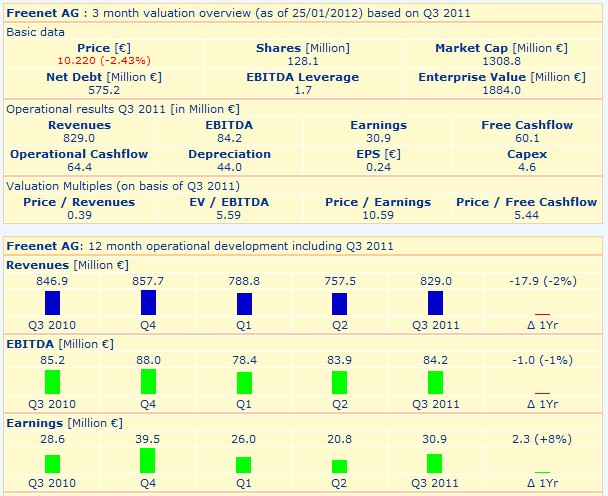Click the EBITDA Leverage value 1.7

tap(302, 90)
